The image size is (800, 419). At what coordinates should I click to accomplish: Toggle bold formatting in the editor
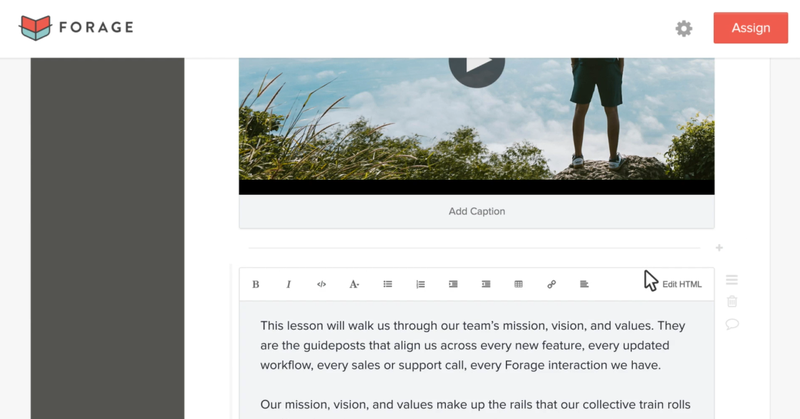[x=256, y=284]
